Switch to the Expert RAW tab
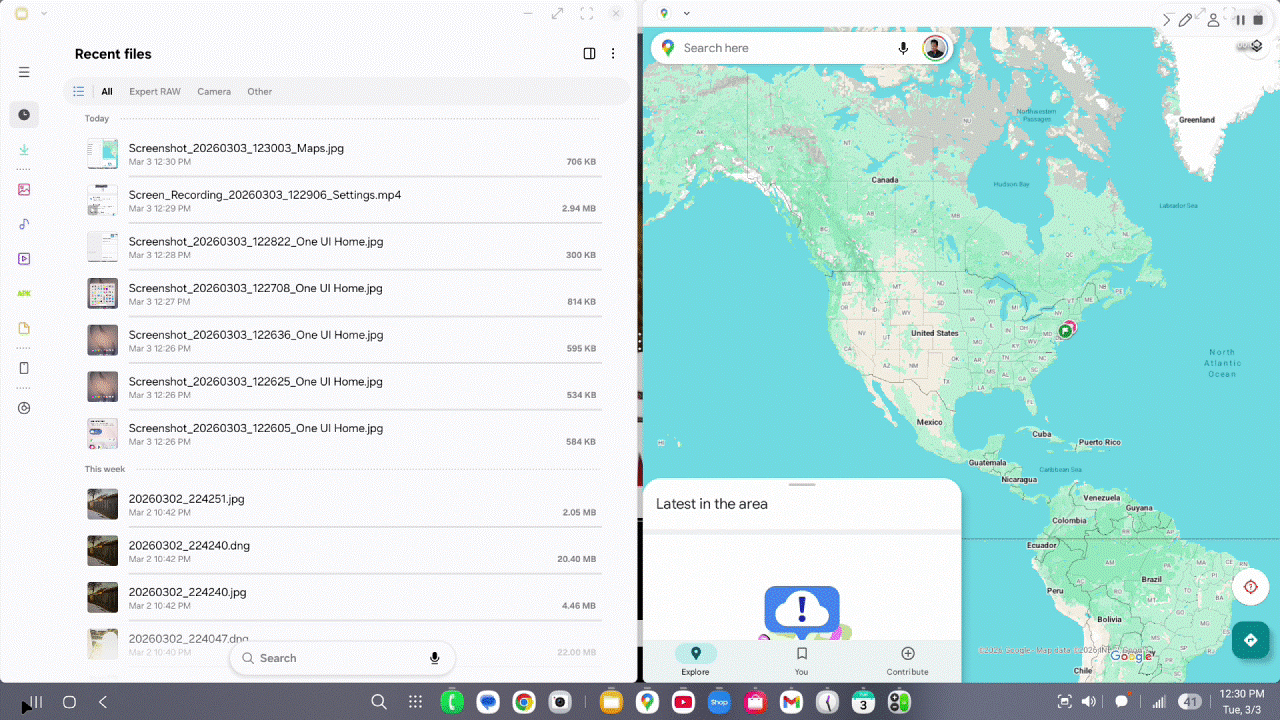This screenshot has height=720, width=1280. tap(154, 91)
